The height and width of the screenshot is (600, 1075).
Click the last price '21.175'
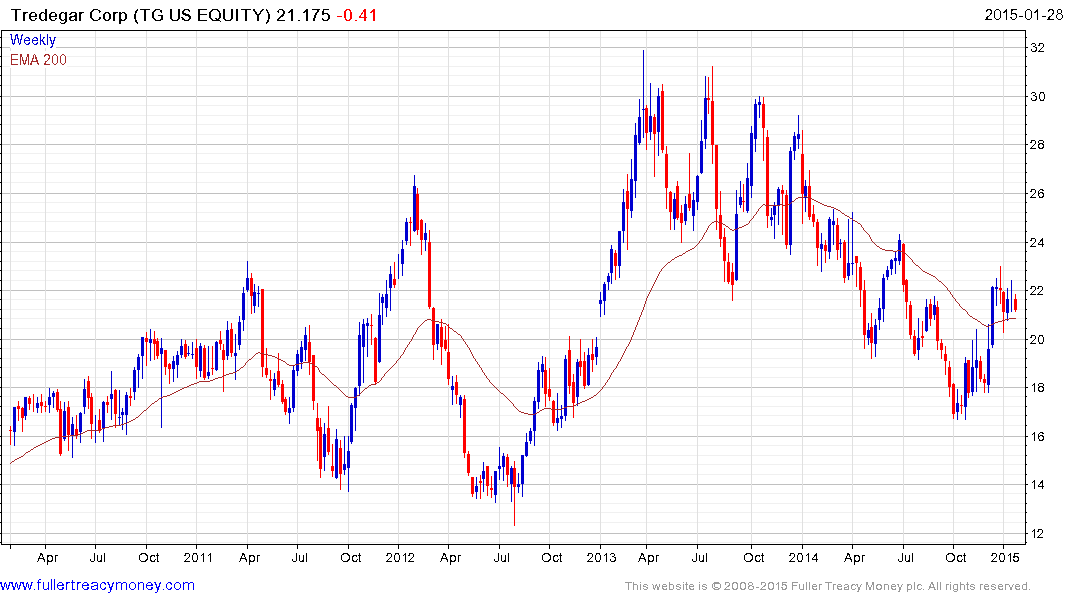click(x=303, y=15)
